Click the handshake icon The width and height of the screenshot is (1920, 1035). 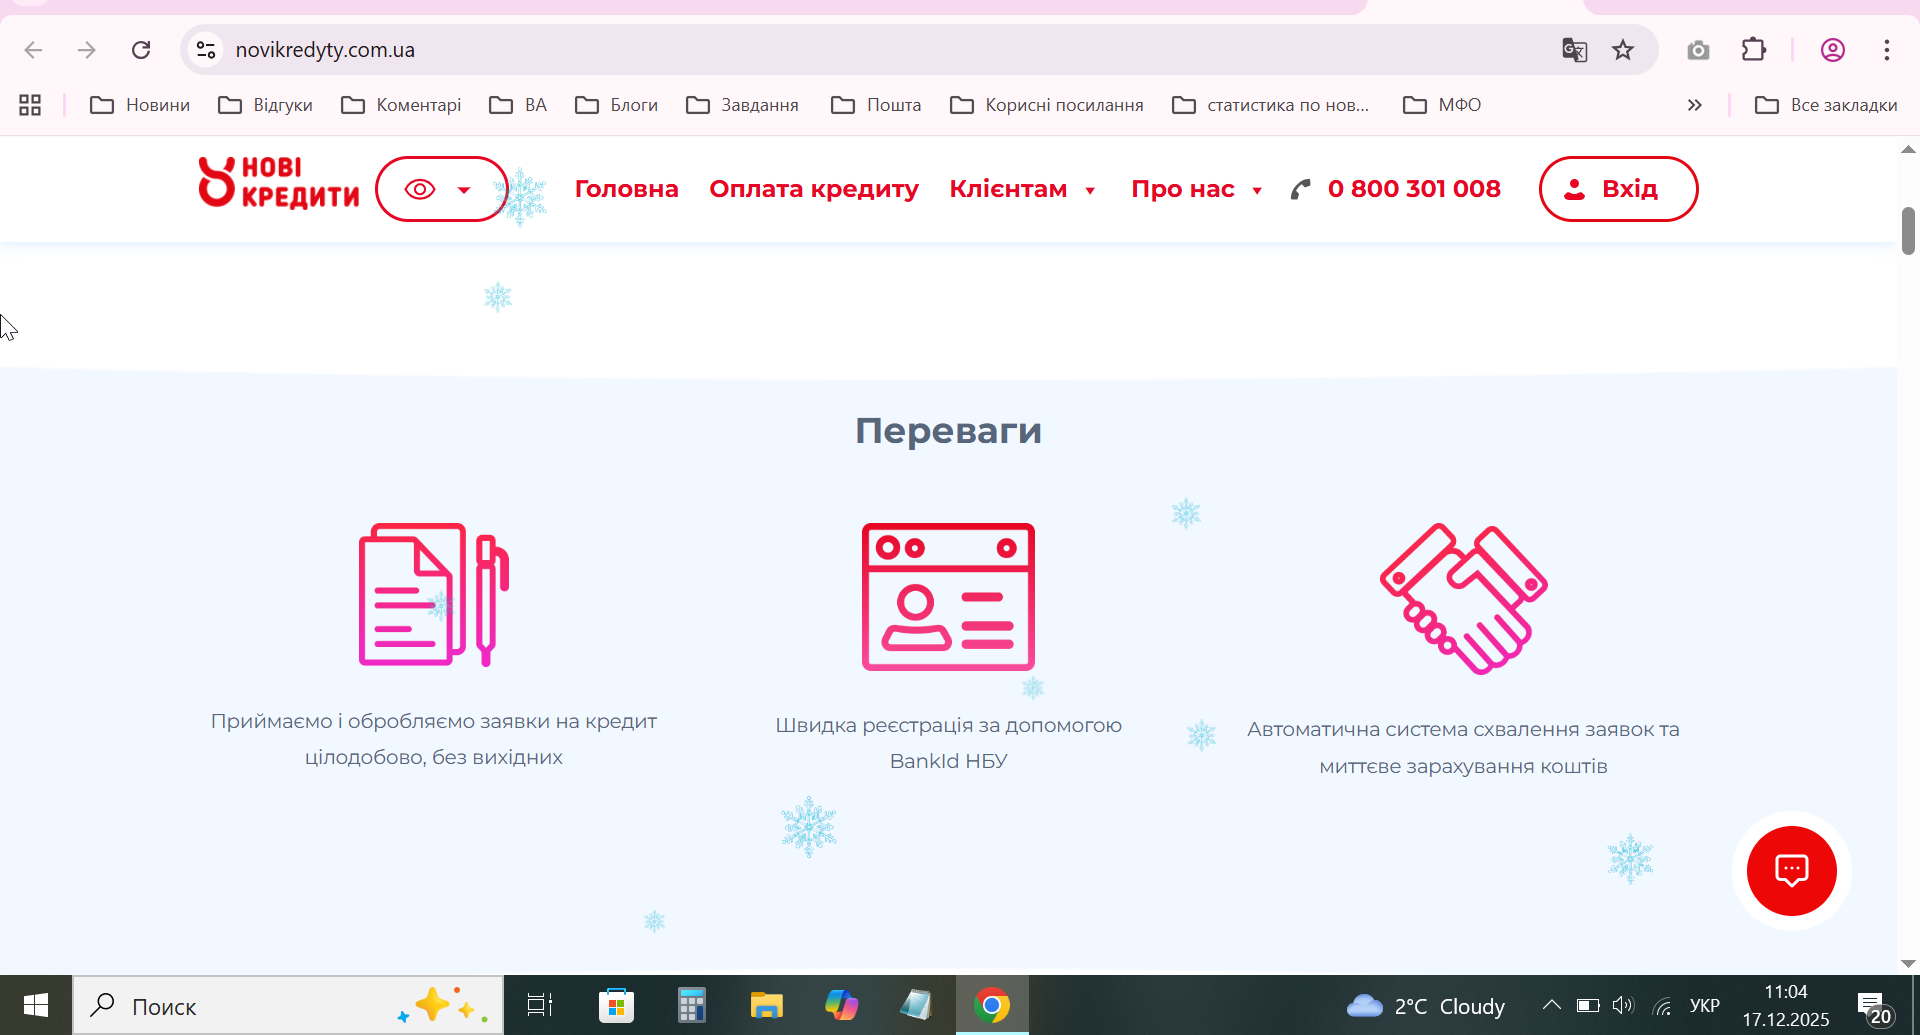point(1464,599)
